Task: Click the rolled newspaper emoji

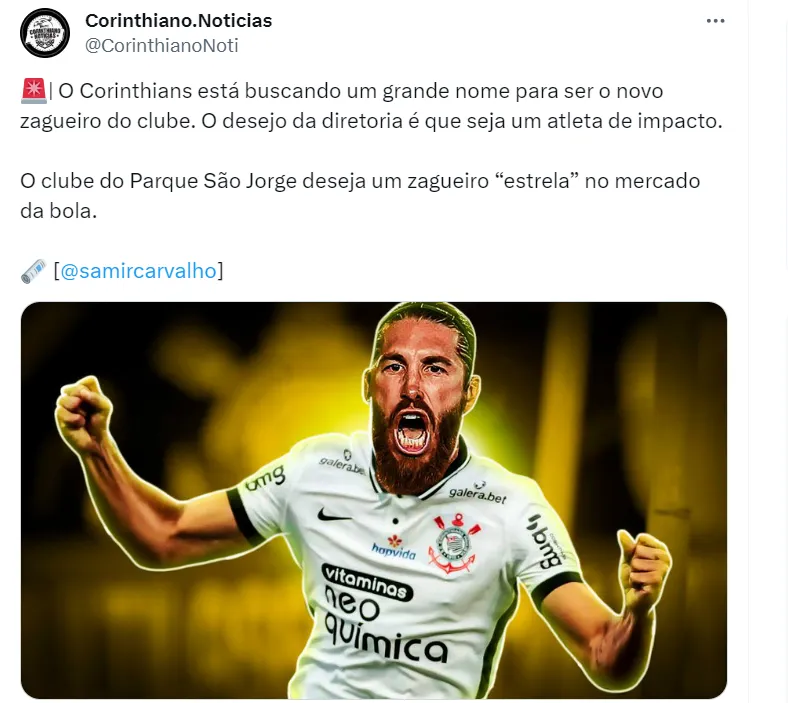Action: (34, 271)
